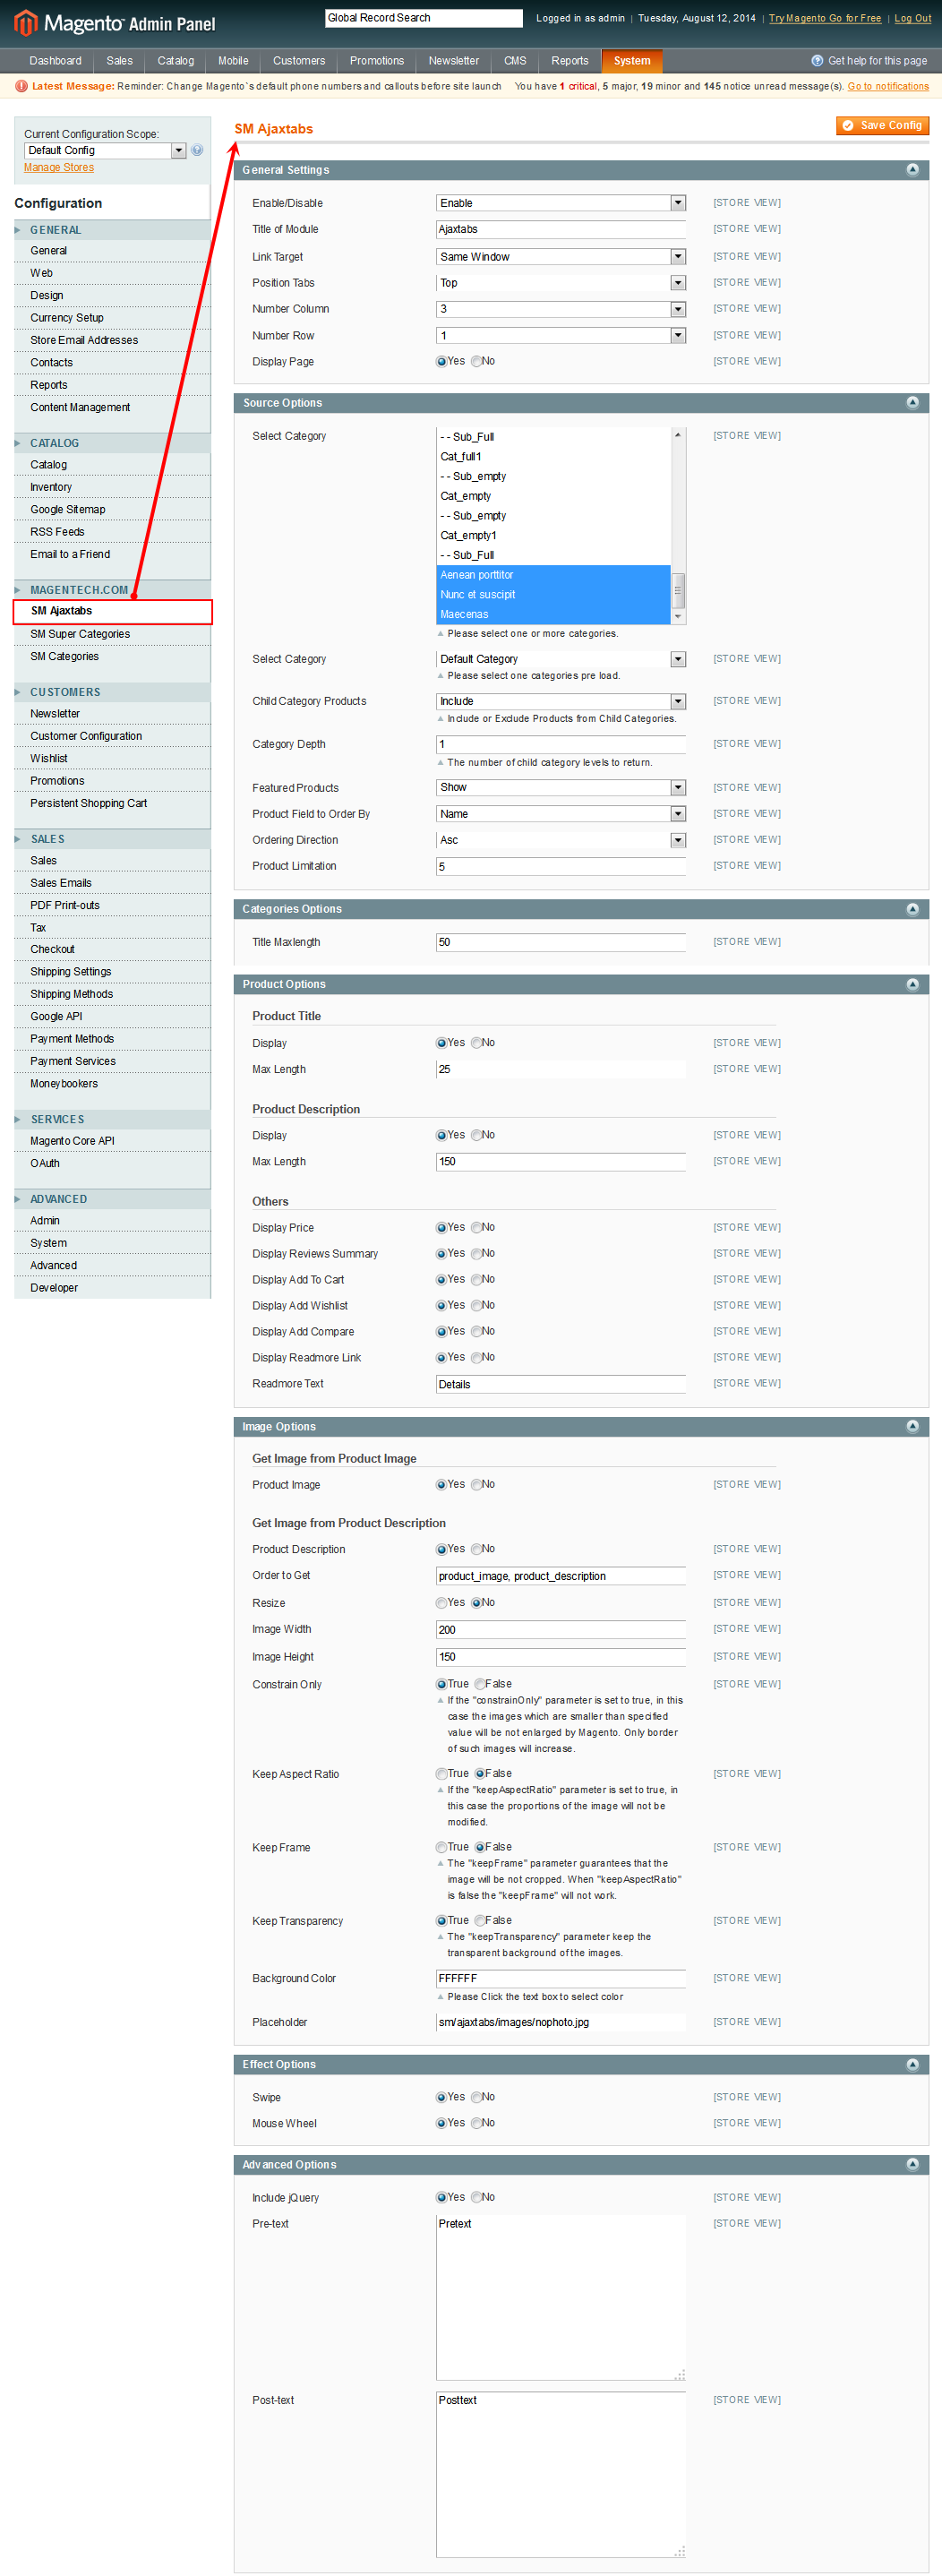The height and width of the screenshot is (2576, 942).
Task: Open the Ordering Direction dropdown
Action: 561,840
